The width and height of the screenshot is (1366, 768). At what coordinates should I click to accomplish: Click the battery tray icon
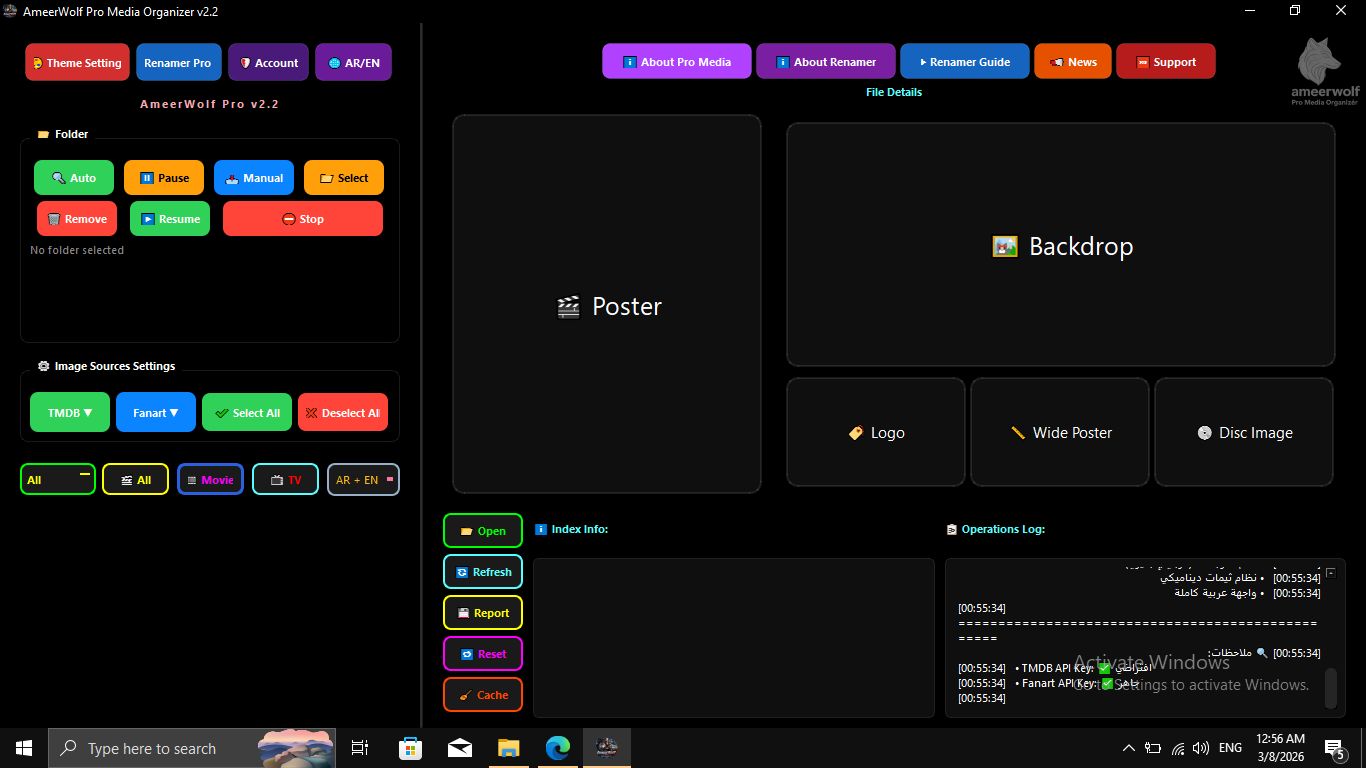click(x=1153, y=748)
